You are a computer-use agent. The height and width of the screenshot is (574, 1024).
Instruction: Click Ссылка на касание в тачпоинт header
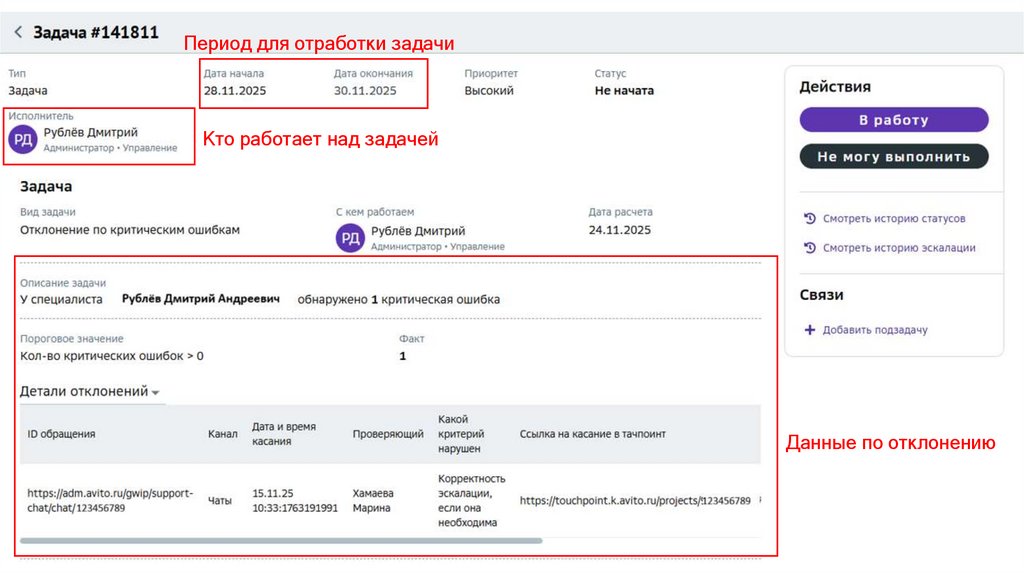[592, 434]
